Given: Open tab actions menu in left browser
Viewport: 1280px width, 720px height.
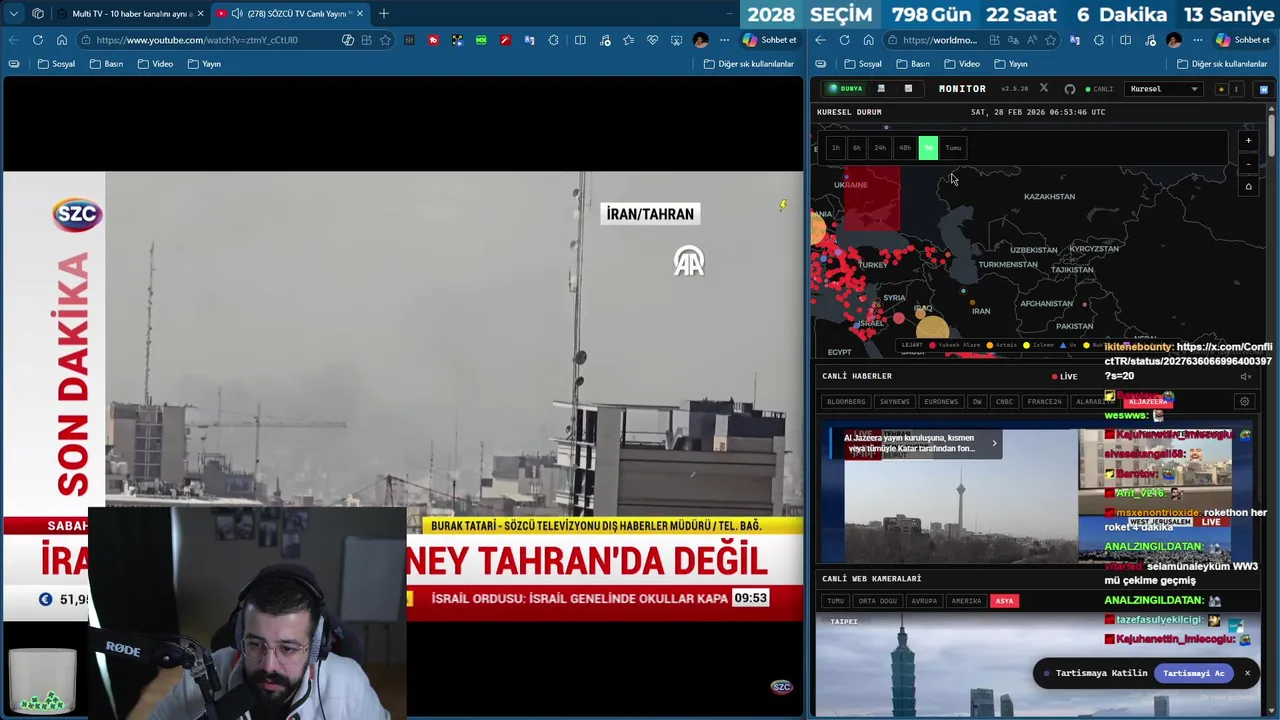Looking at the screenshot, I should tap(14, 14).
